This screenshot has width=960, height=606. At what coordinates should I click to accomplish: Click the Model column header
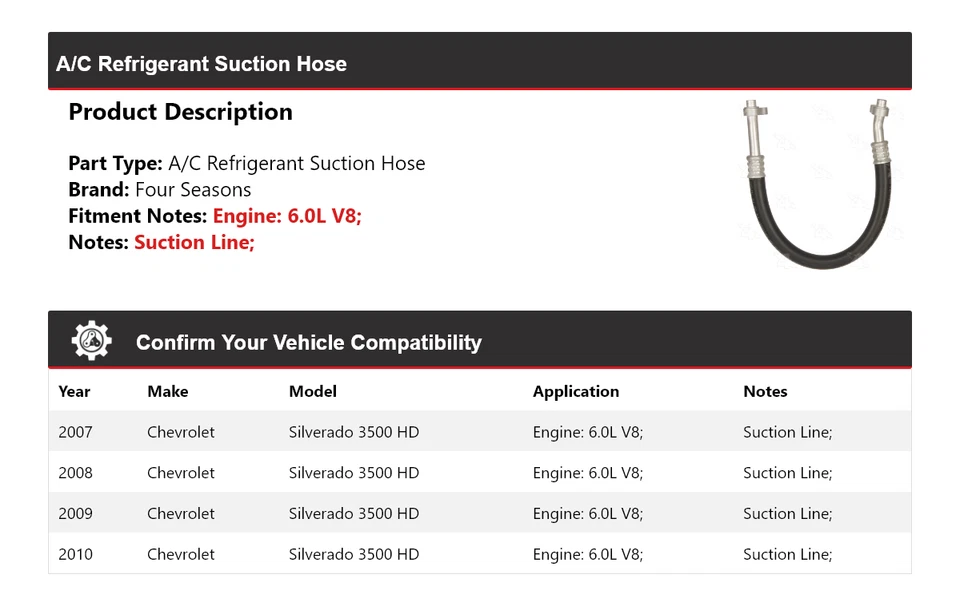coord(312,392)
